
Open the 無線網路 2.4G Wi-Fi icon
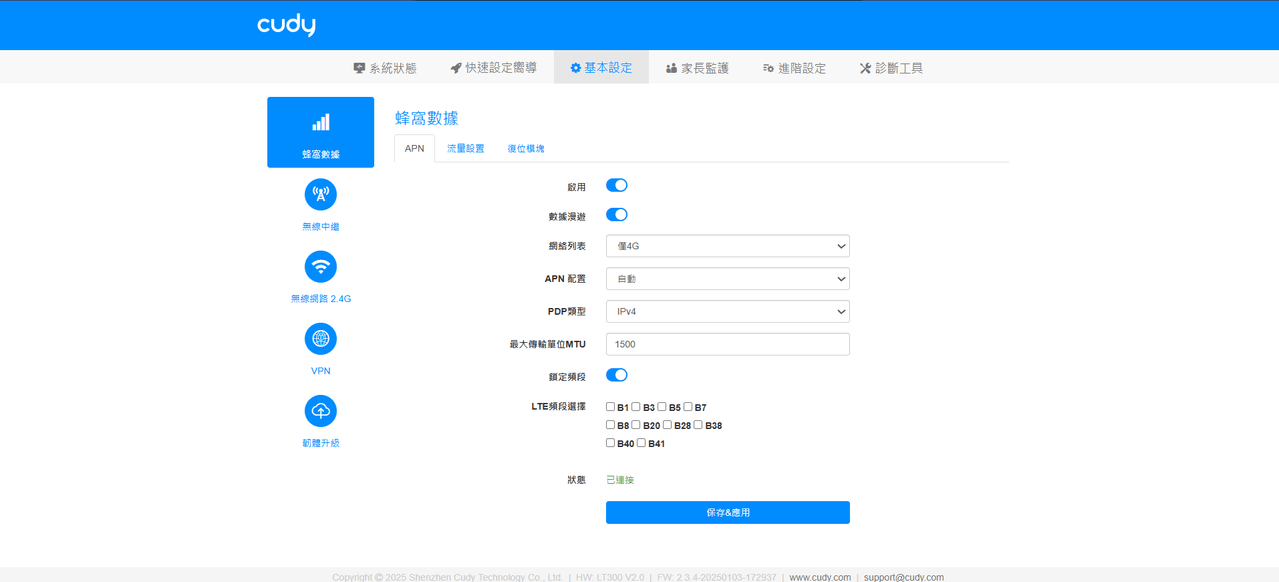(321, 266)
